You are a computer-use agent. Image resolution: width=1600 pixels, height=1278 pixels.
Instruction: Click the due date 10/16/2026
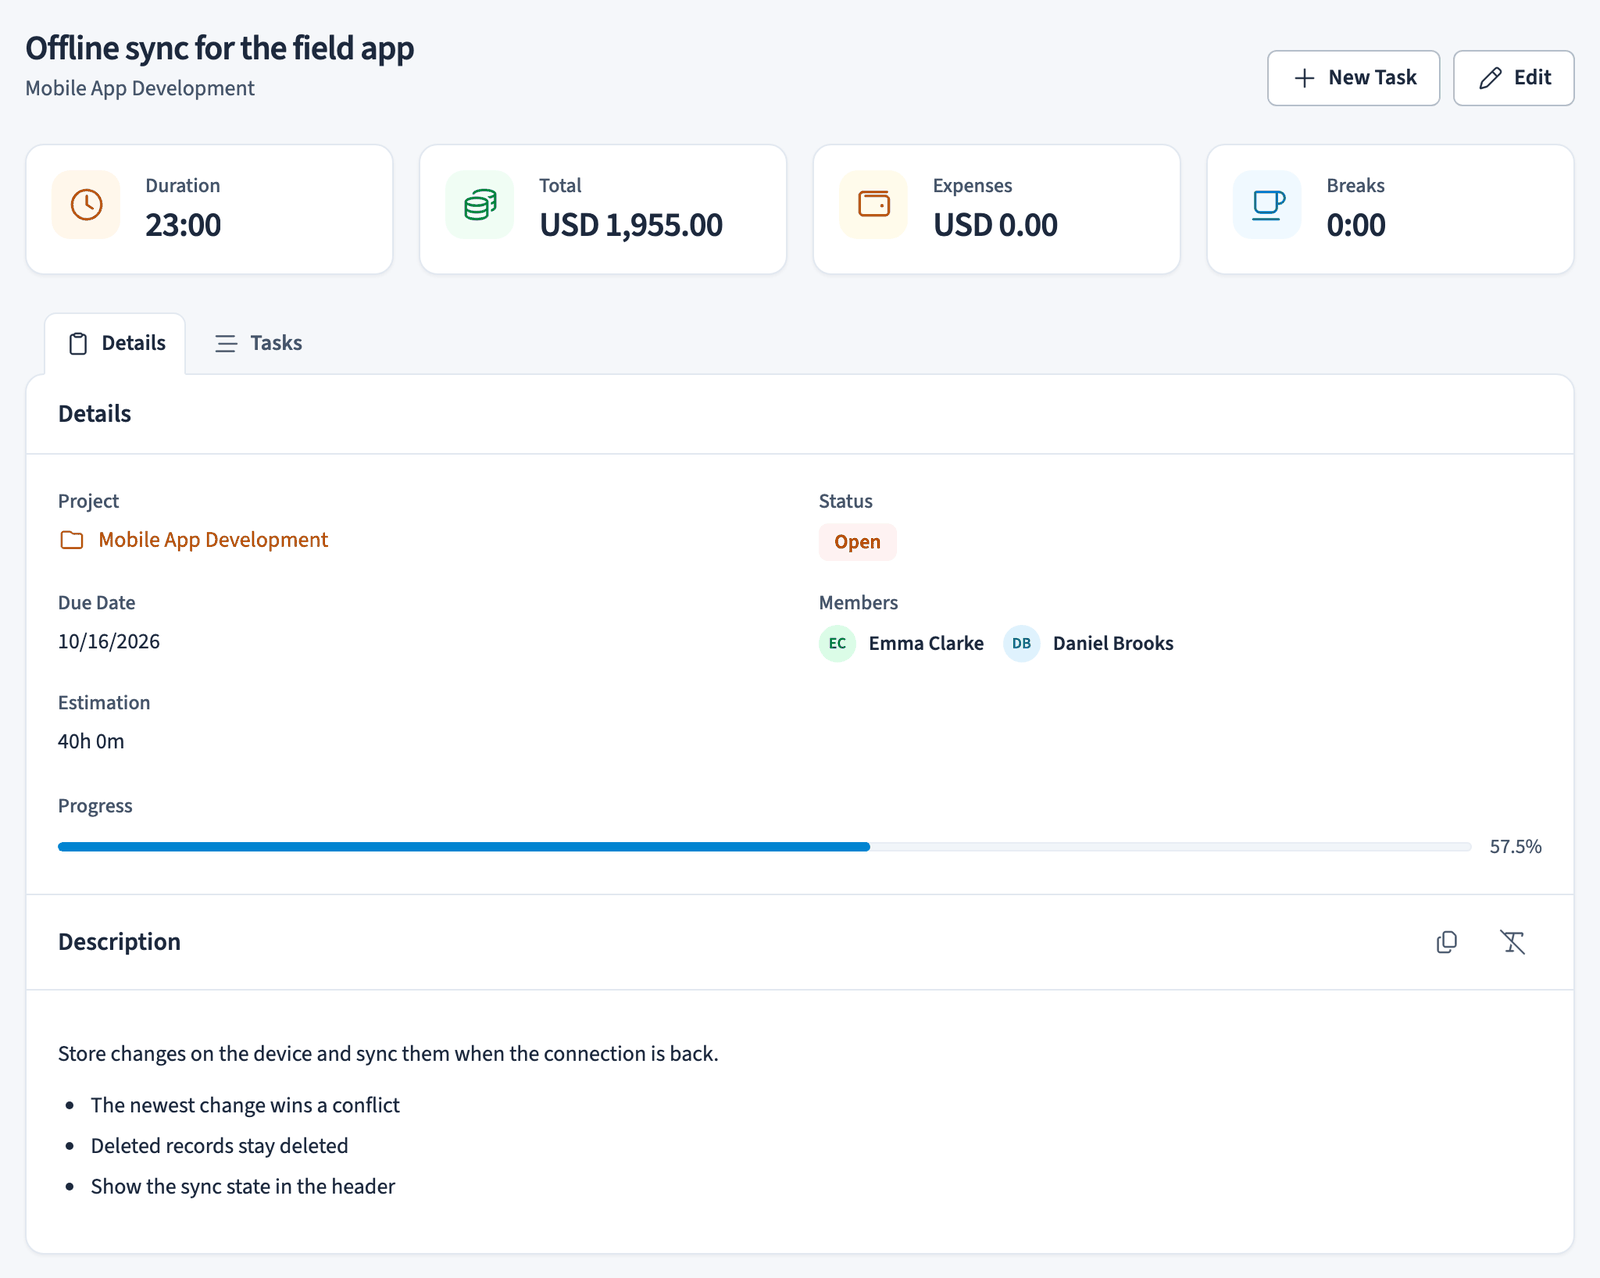(x=109, y=642)
